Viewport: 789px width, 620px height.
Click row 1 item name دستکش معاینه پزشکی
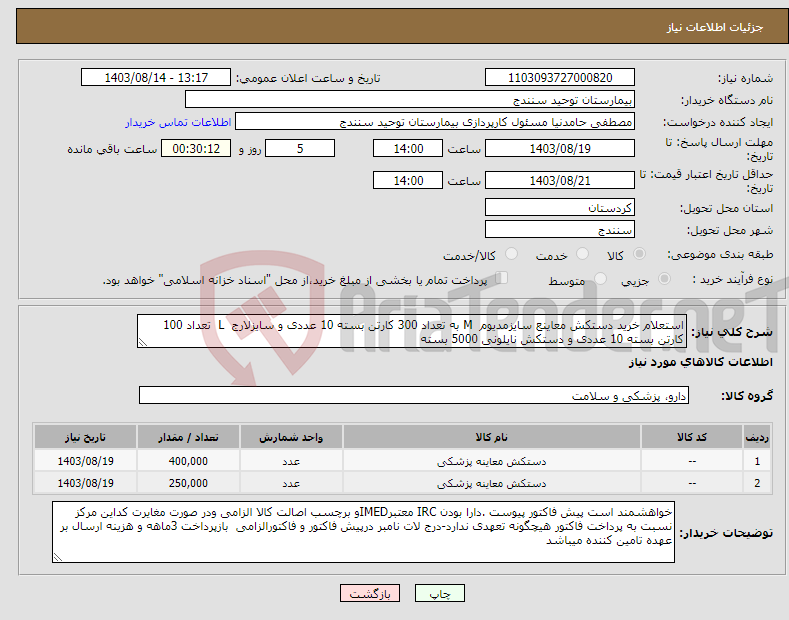pos(492,461)
